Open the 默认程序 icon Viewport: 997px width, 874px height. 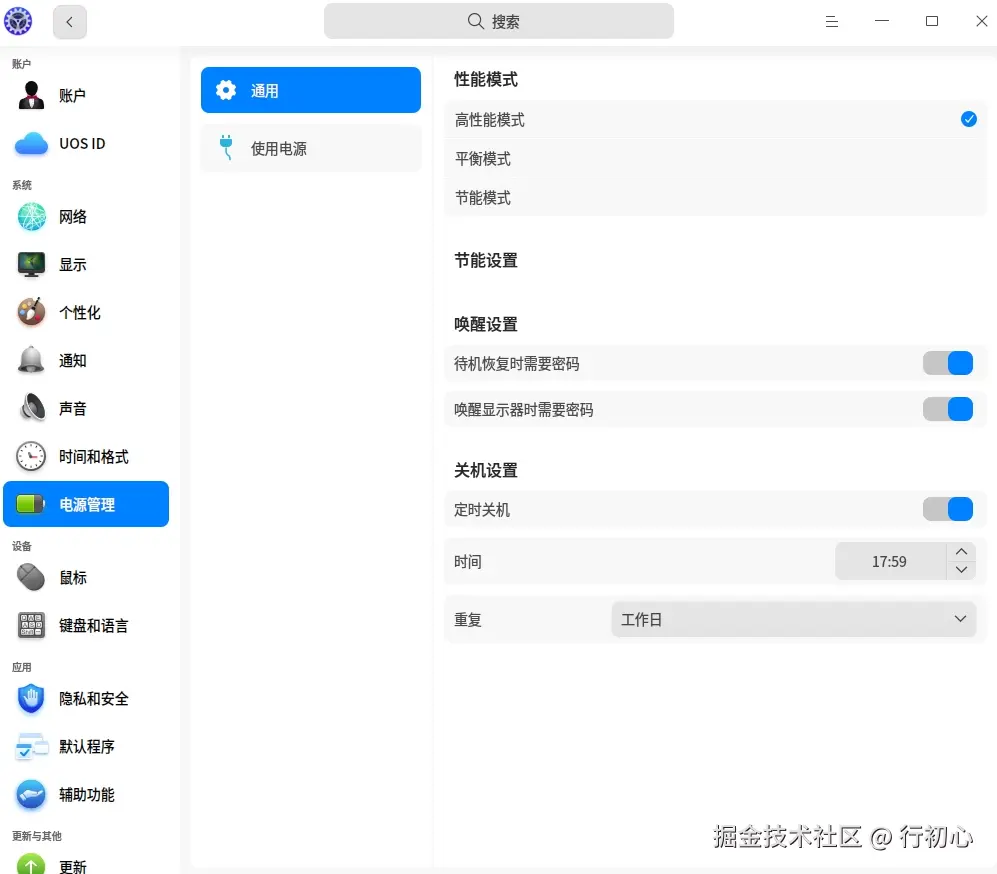(31, 746)
